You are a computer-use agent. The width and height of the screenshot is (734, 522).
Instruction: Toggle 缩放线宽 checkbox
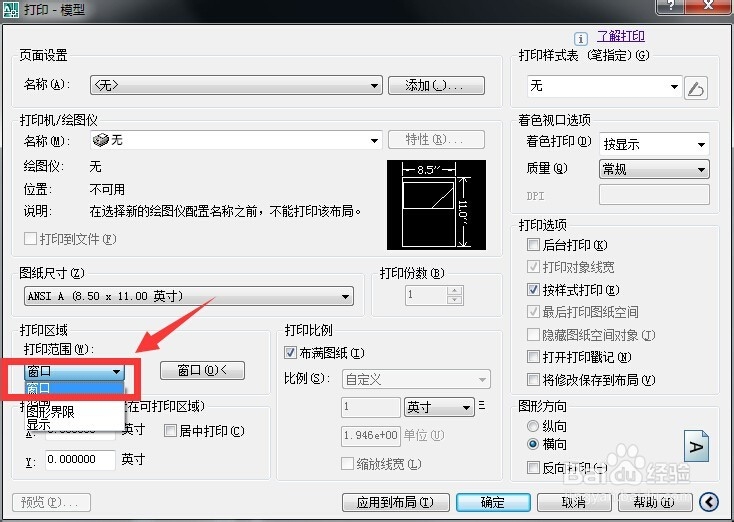click(x=347, y=463)
